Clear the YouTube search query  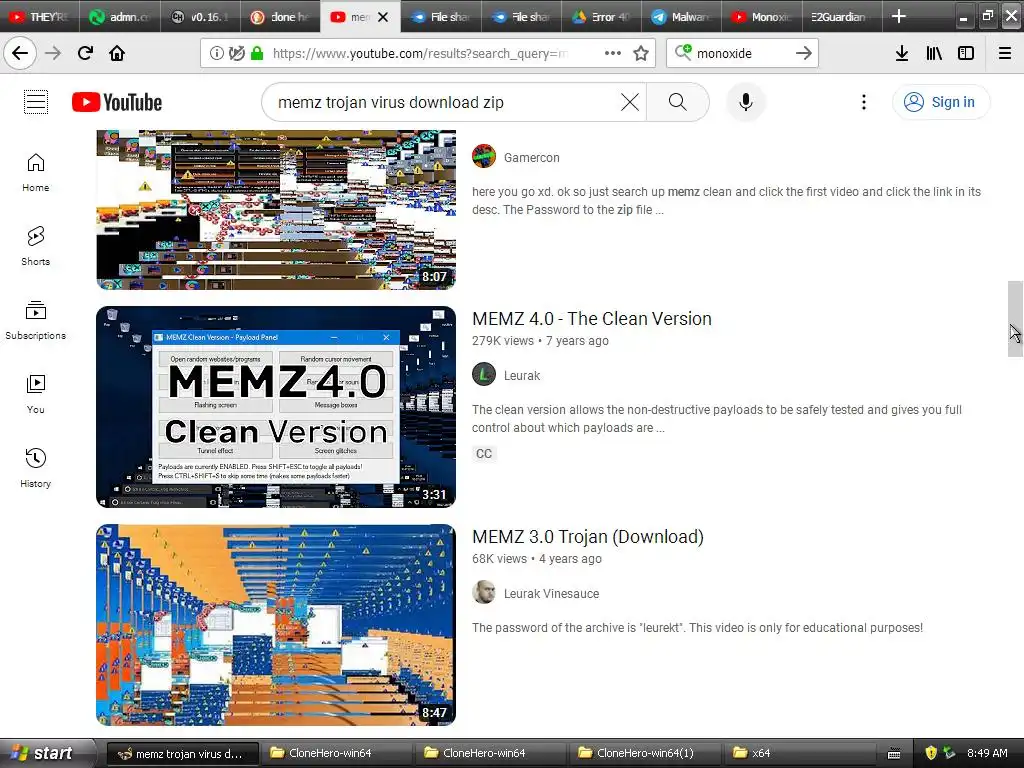click(x=630, y=102)
